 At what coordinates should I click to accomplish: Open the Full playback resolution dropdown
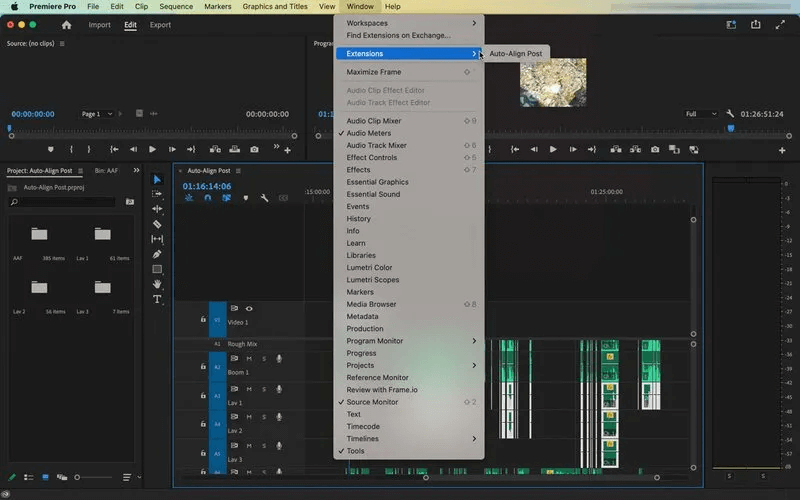click(700, 114)
